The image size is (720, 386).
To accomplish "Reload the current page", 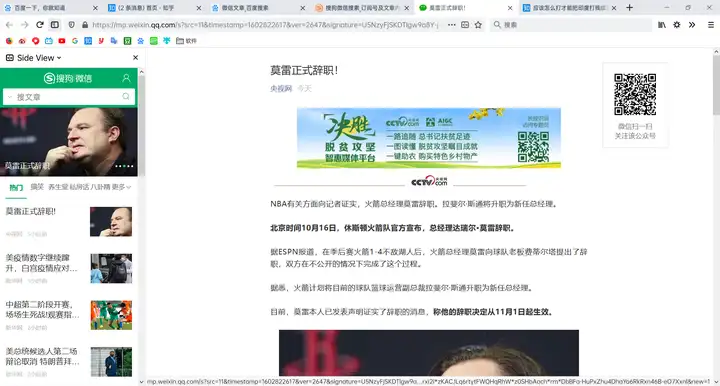I will tap(40, 25).
